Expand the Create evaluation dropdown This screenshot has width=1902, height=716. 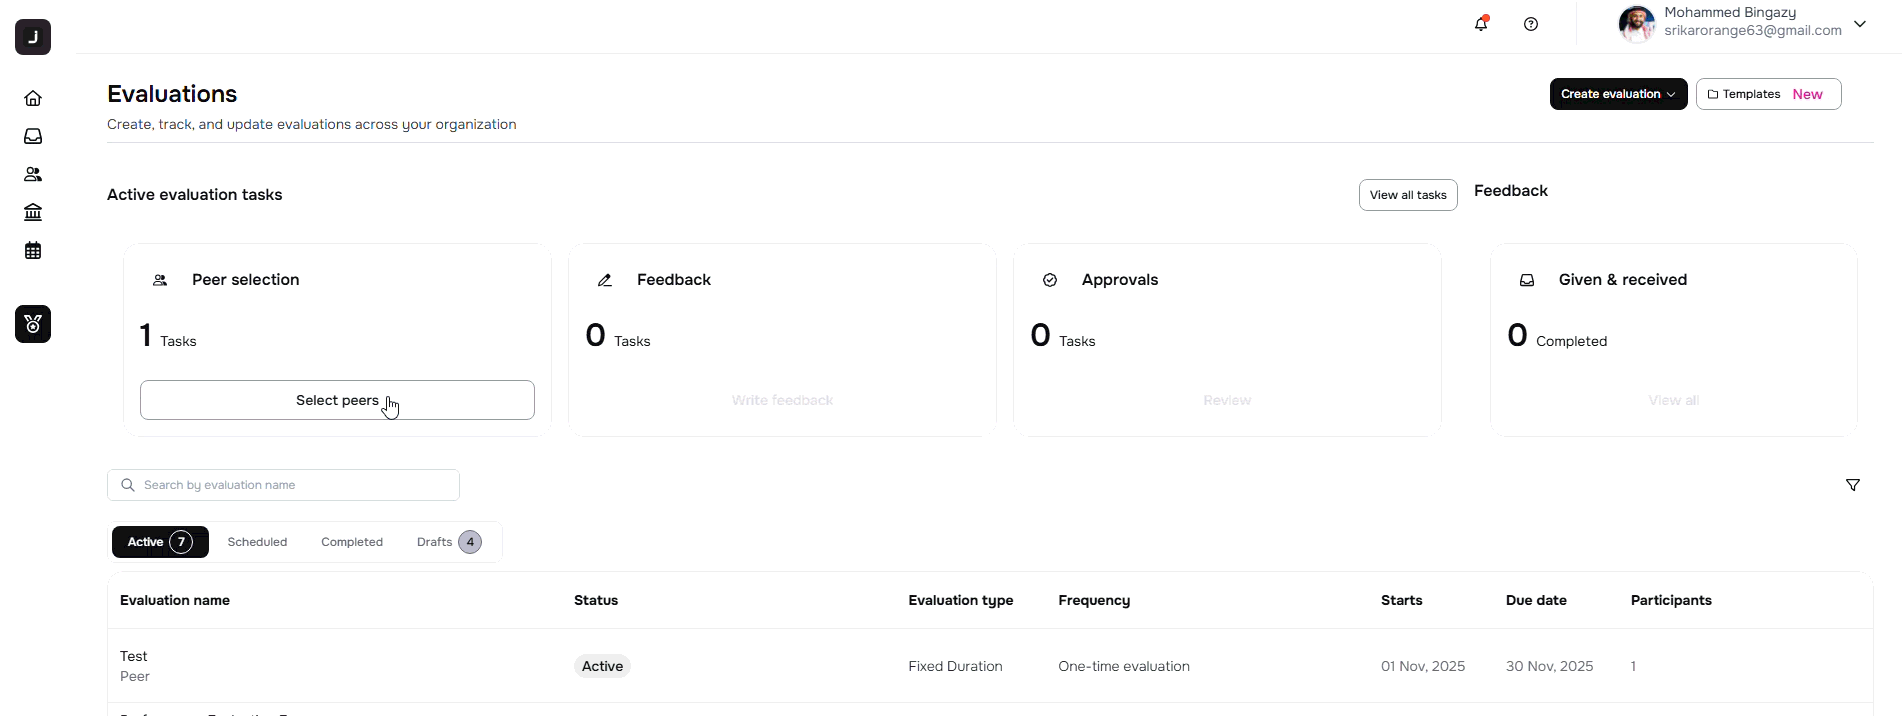coord(1618,94)
